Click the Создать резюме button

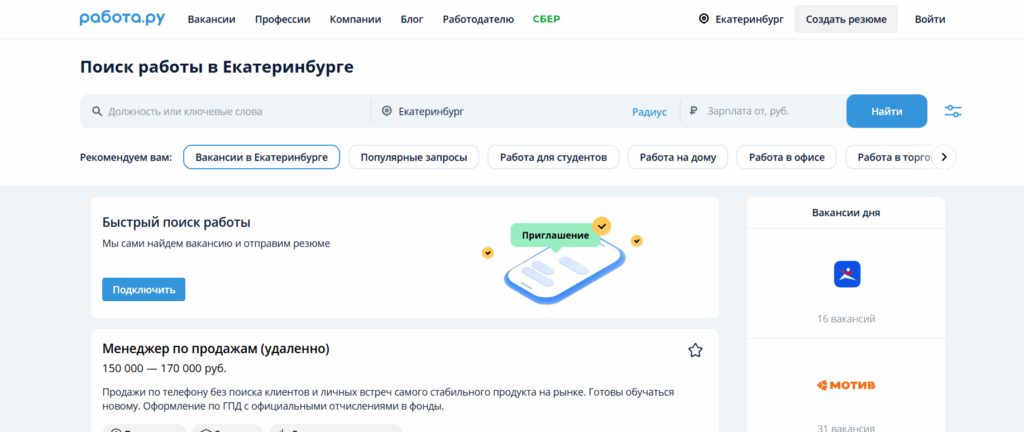(846, 19)
